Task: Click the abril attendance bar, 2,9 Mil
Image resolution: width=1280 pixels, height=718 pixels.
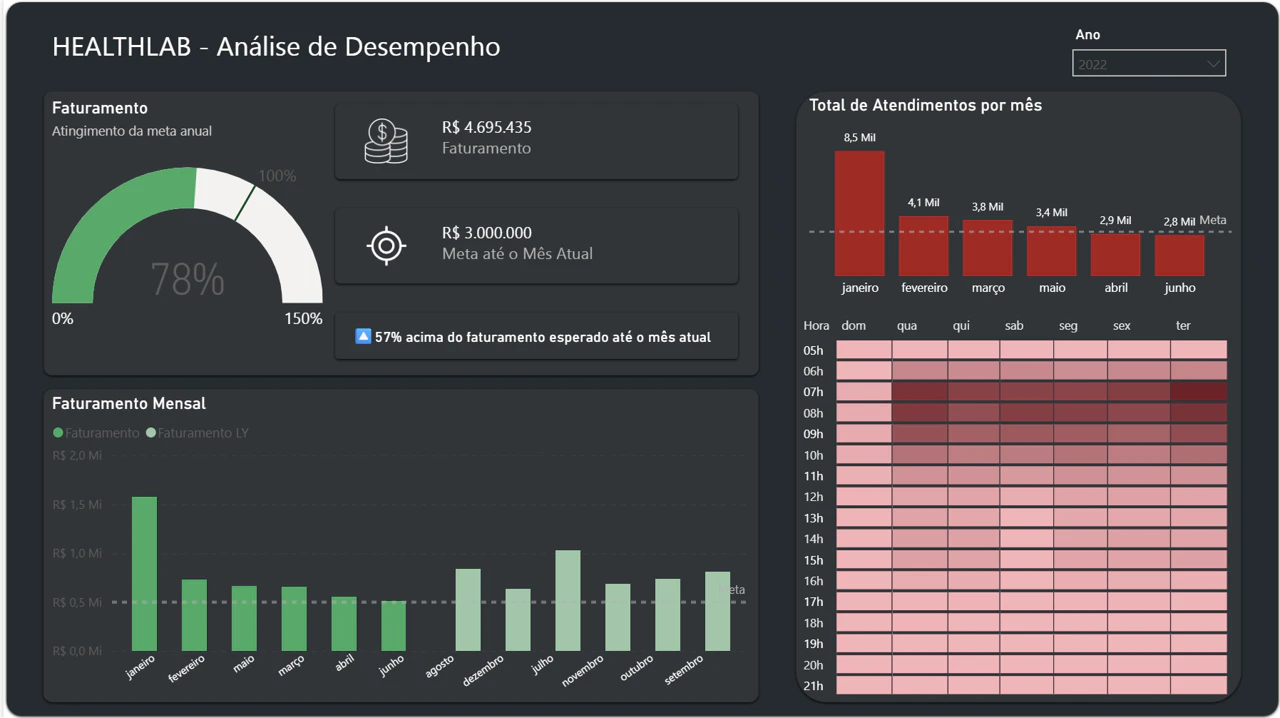Action: click(1116, 255)
